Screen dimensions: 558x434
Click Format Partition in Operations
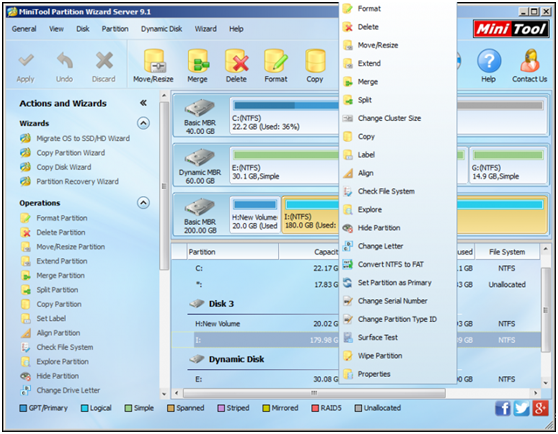pyautogui.click(x=54, y=218)
